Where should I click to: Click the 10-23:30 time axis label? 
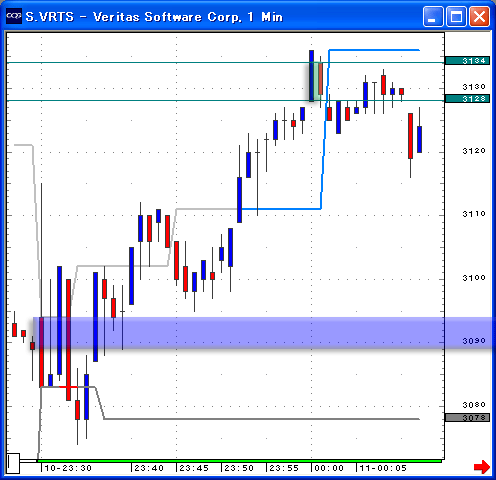point(68,468)
